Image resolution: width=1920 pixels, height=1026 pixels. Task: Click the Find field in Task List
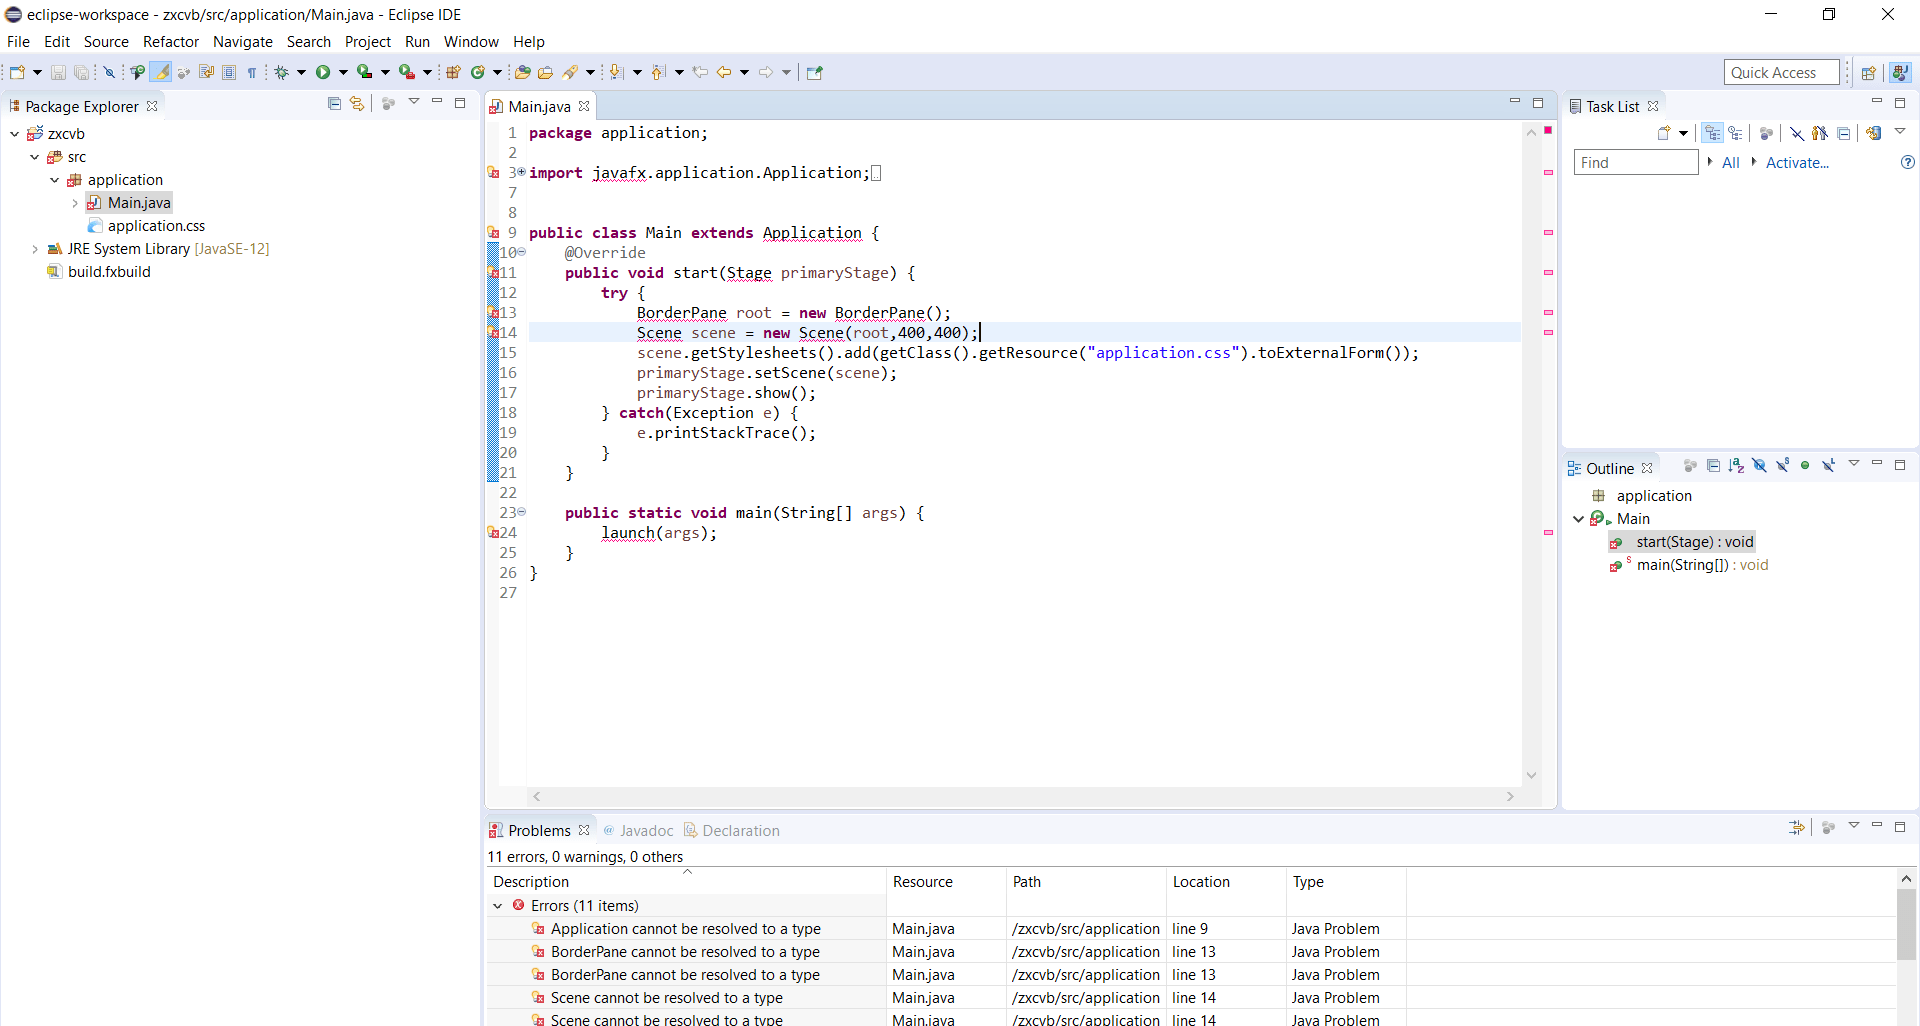(x=1636, y=162)
